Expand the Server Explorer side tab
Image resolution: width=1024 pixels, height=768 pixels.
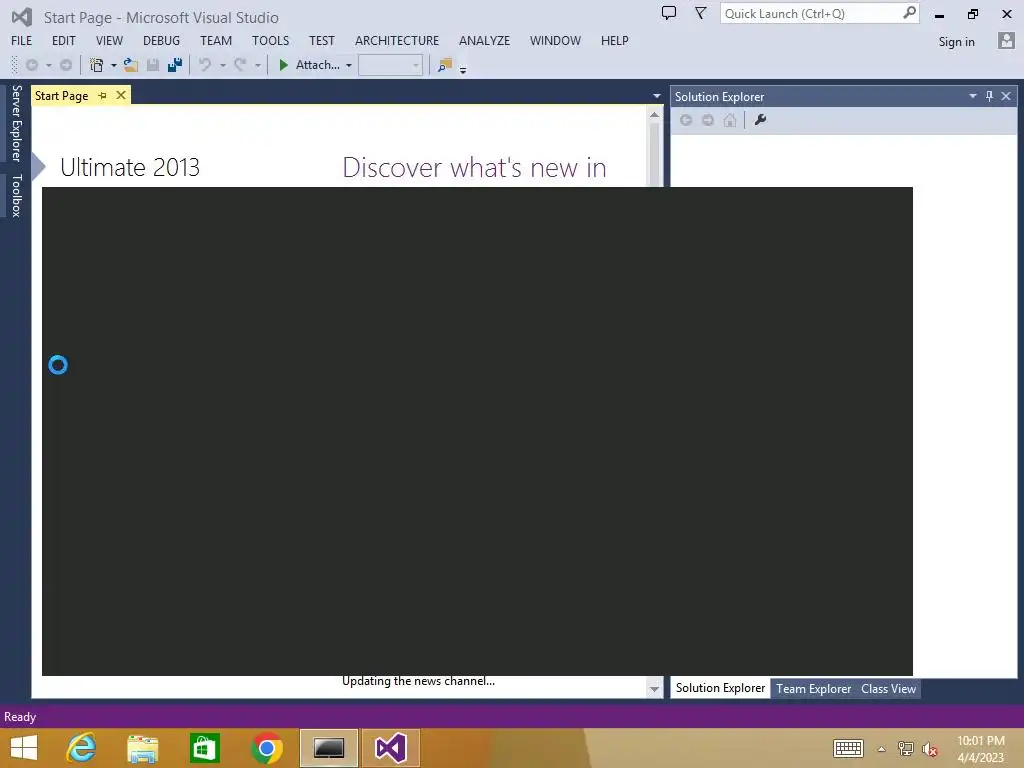point(16,123)
